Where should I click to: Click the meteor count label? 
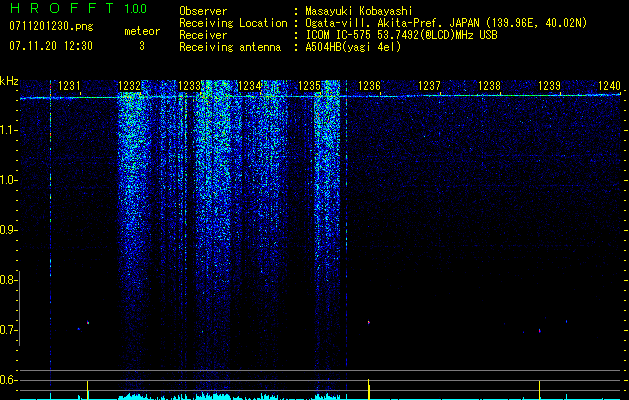(142, 31)
